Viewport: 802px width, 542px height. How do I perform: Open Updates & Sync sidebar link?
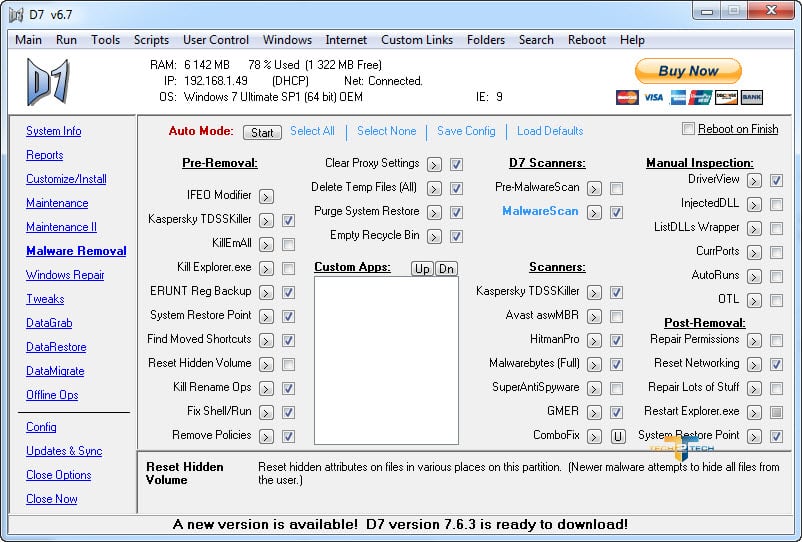(64, 451)
